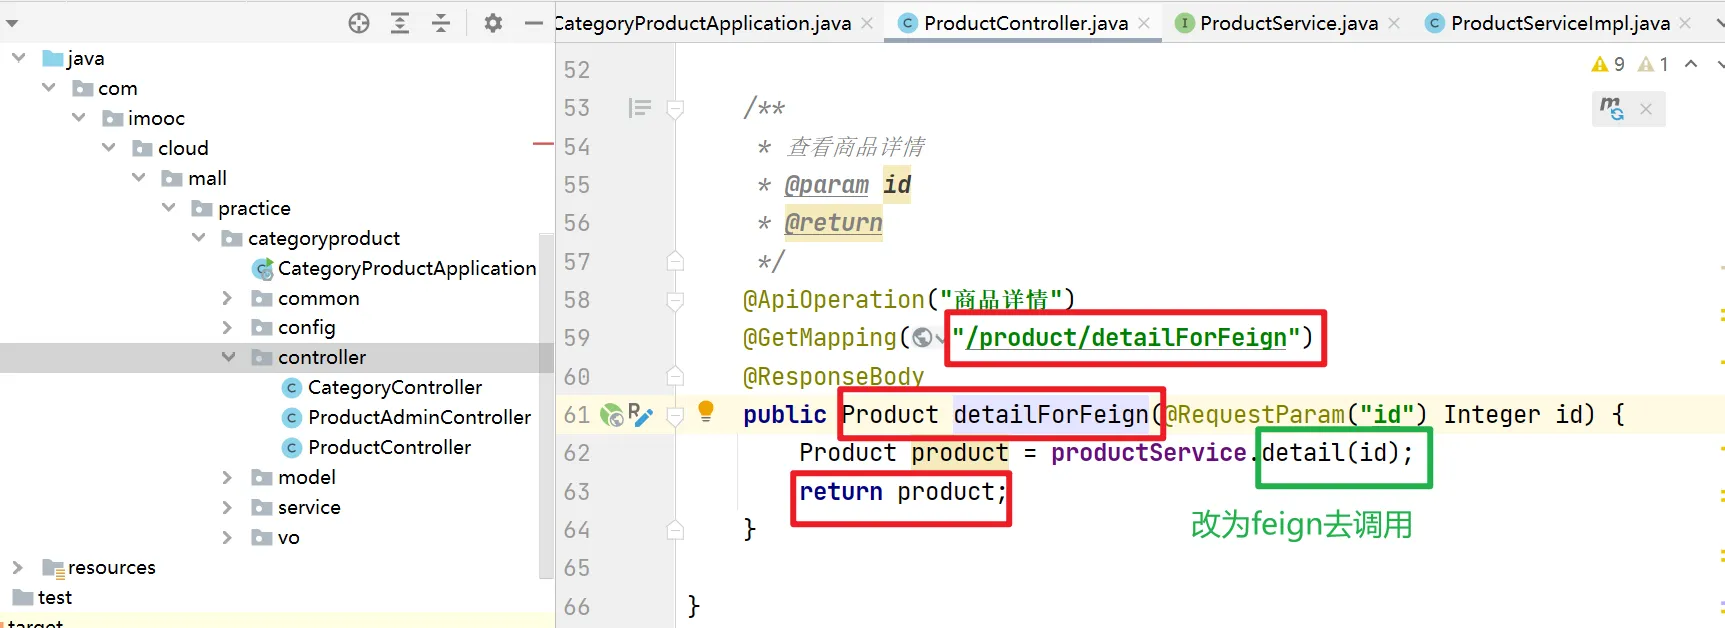Image resolution: width=1725 pixels, height=628 pixels.
Task: Click the Expand All icon in project toolbar
Action: pyautogui.click(x=400, y=23)
